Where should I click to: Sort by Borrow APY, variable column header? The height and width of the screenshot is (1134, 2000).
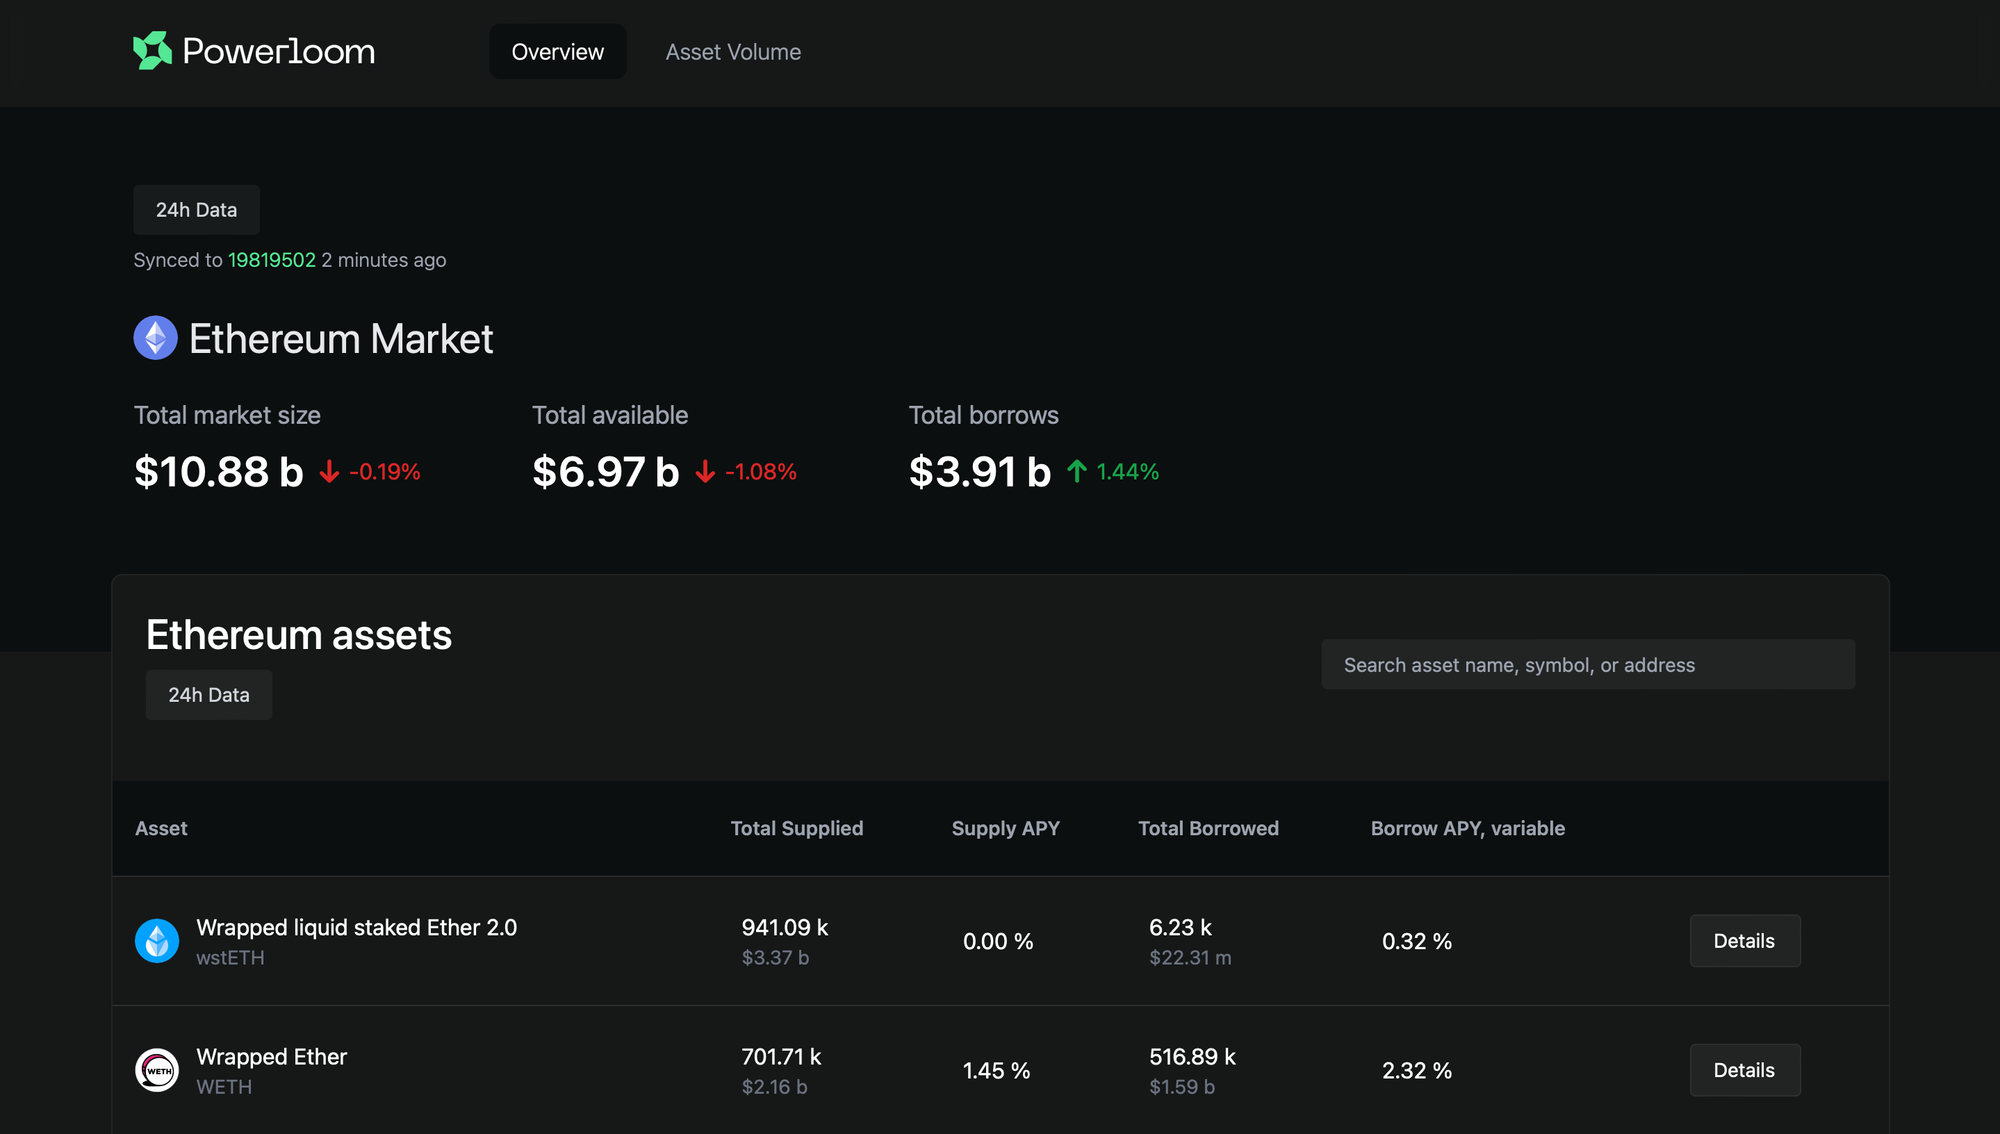coord(1467,828)
